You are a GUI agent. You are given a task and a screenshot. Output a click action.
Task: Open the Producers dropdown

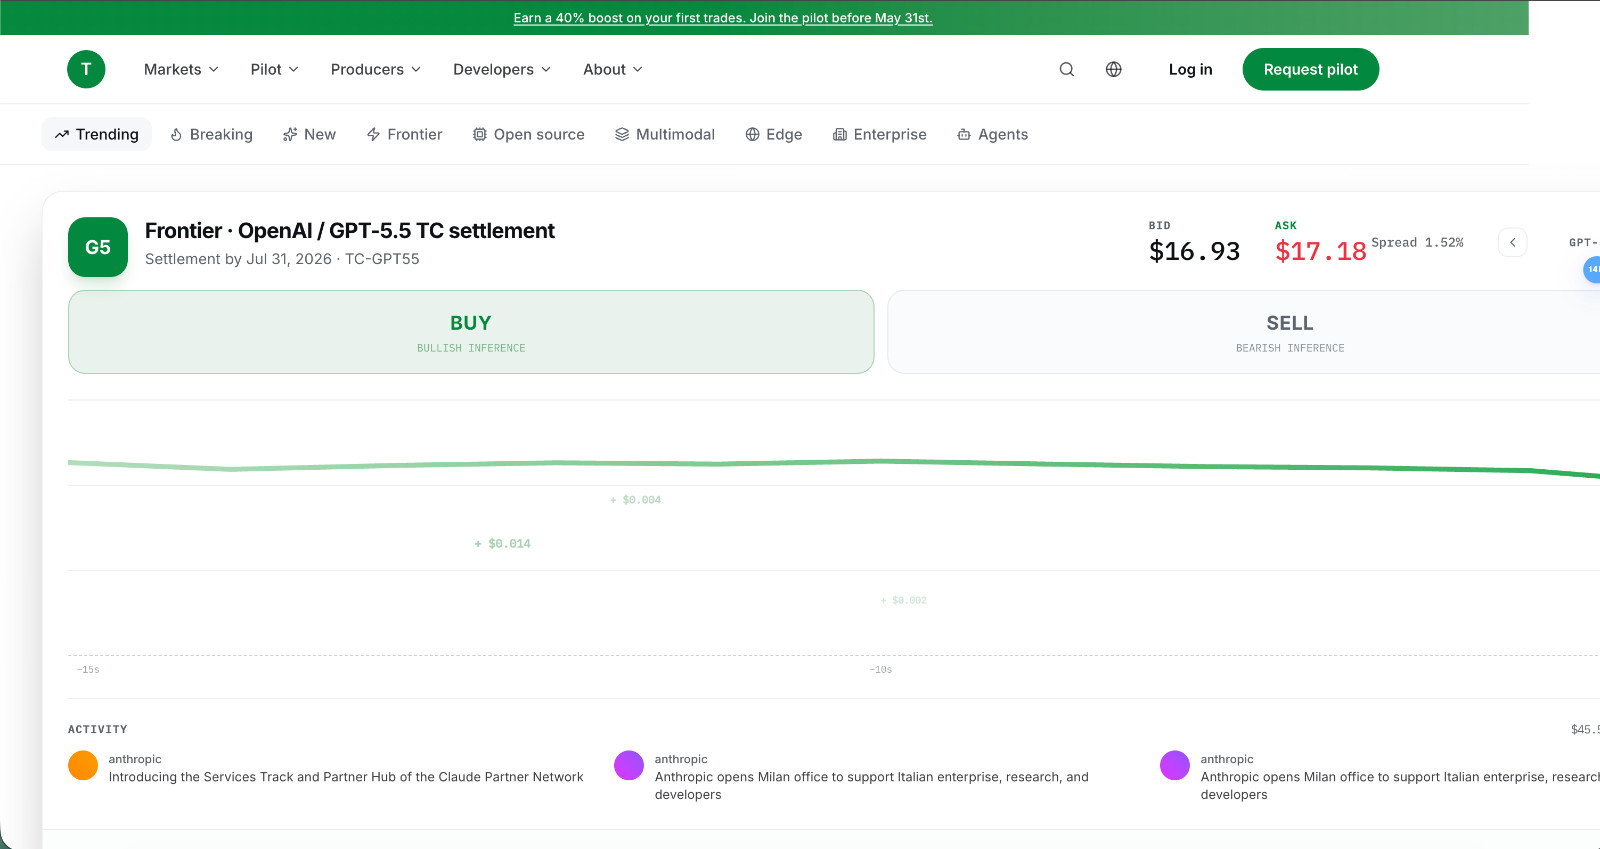(376, 69)
